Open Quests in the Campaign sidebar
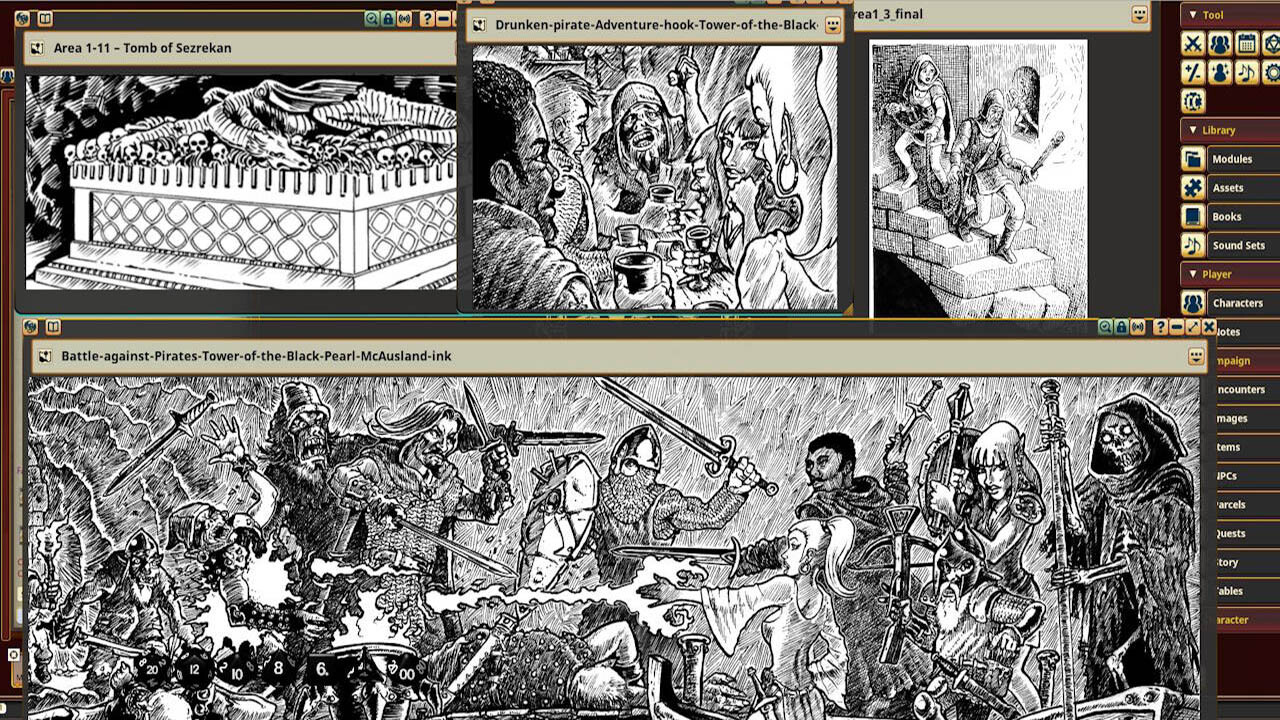The image size is (1280, 720). click(1240, 533)
